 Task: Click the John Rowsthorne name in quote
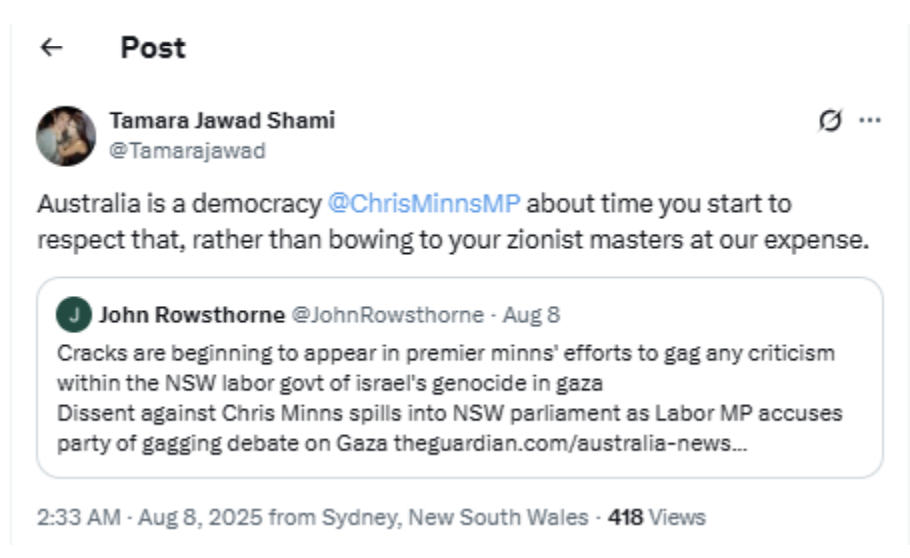point(191,315)
